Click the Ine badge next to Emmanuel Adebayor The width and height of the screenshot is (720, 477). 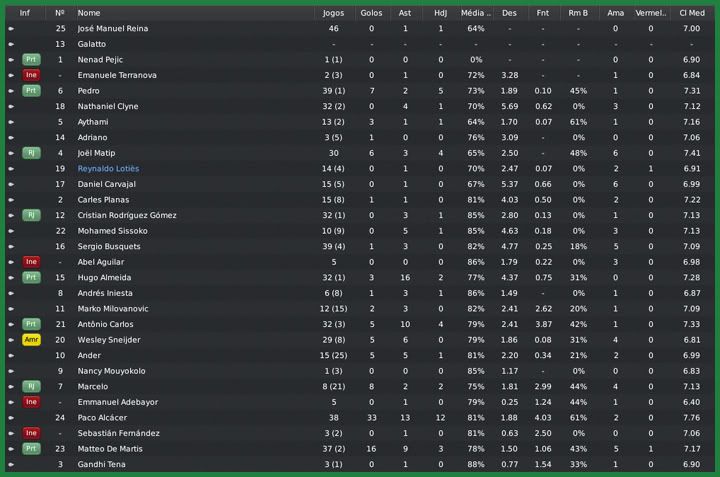point(31,402)
